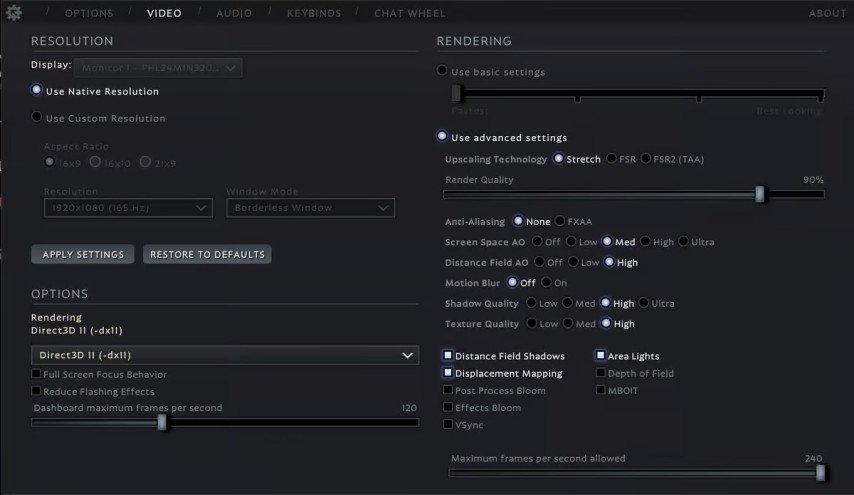Open the Resolution dropdown
The height and width of the screenshot is (495, 854).
(x=128, y=208)
